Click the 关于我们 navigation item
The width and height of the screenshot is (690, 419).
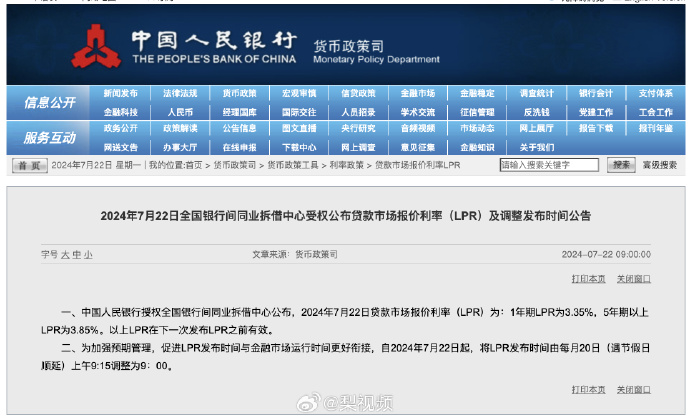pos(536,147)
